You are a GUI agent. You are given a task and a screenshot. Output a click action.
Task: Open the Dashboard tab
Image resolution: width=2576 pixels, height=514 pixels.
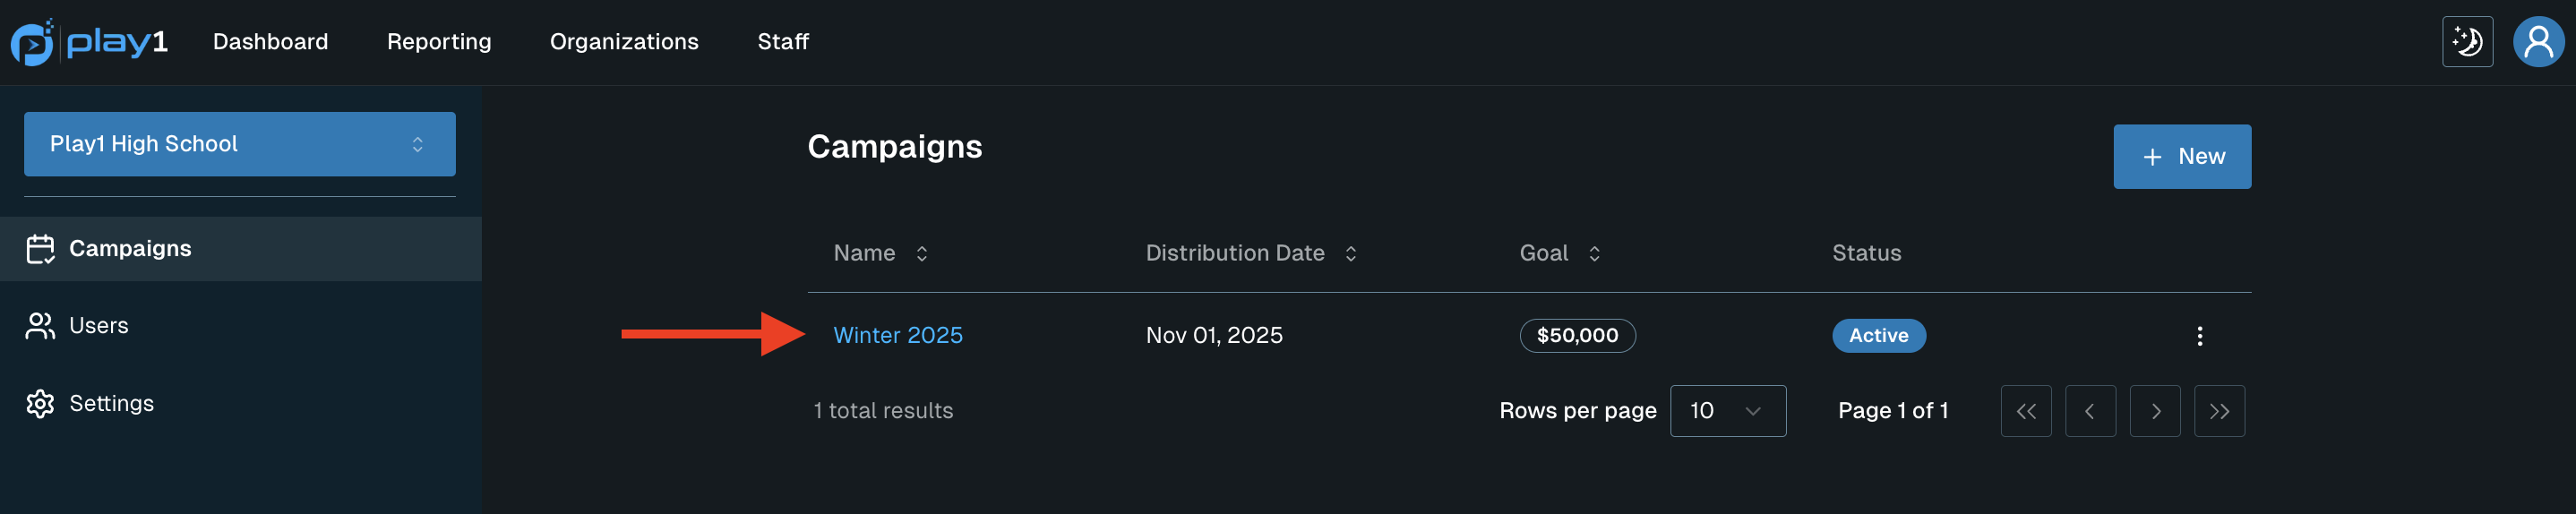coord(270,42)
